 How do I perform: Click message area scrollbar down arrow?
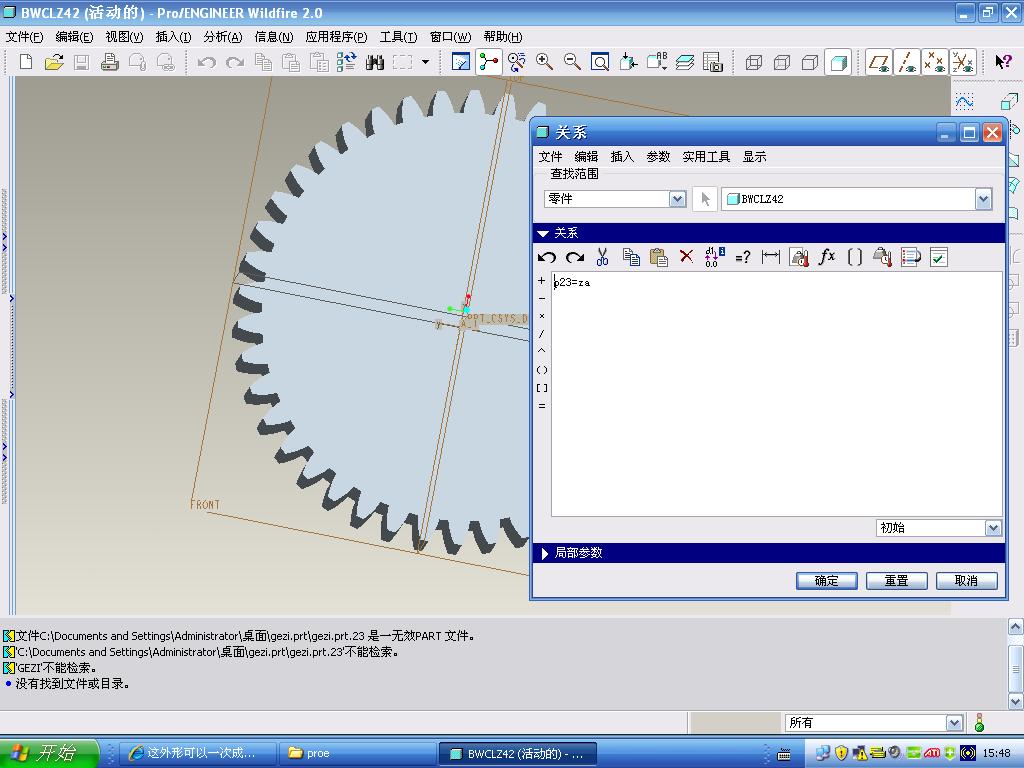coord(1016,701)
